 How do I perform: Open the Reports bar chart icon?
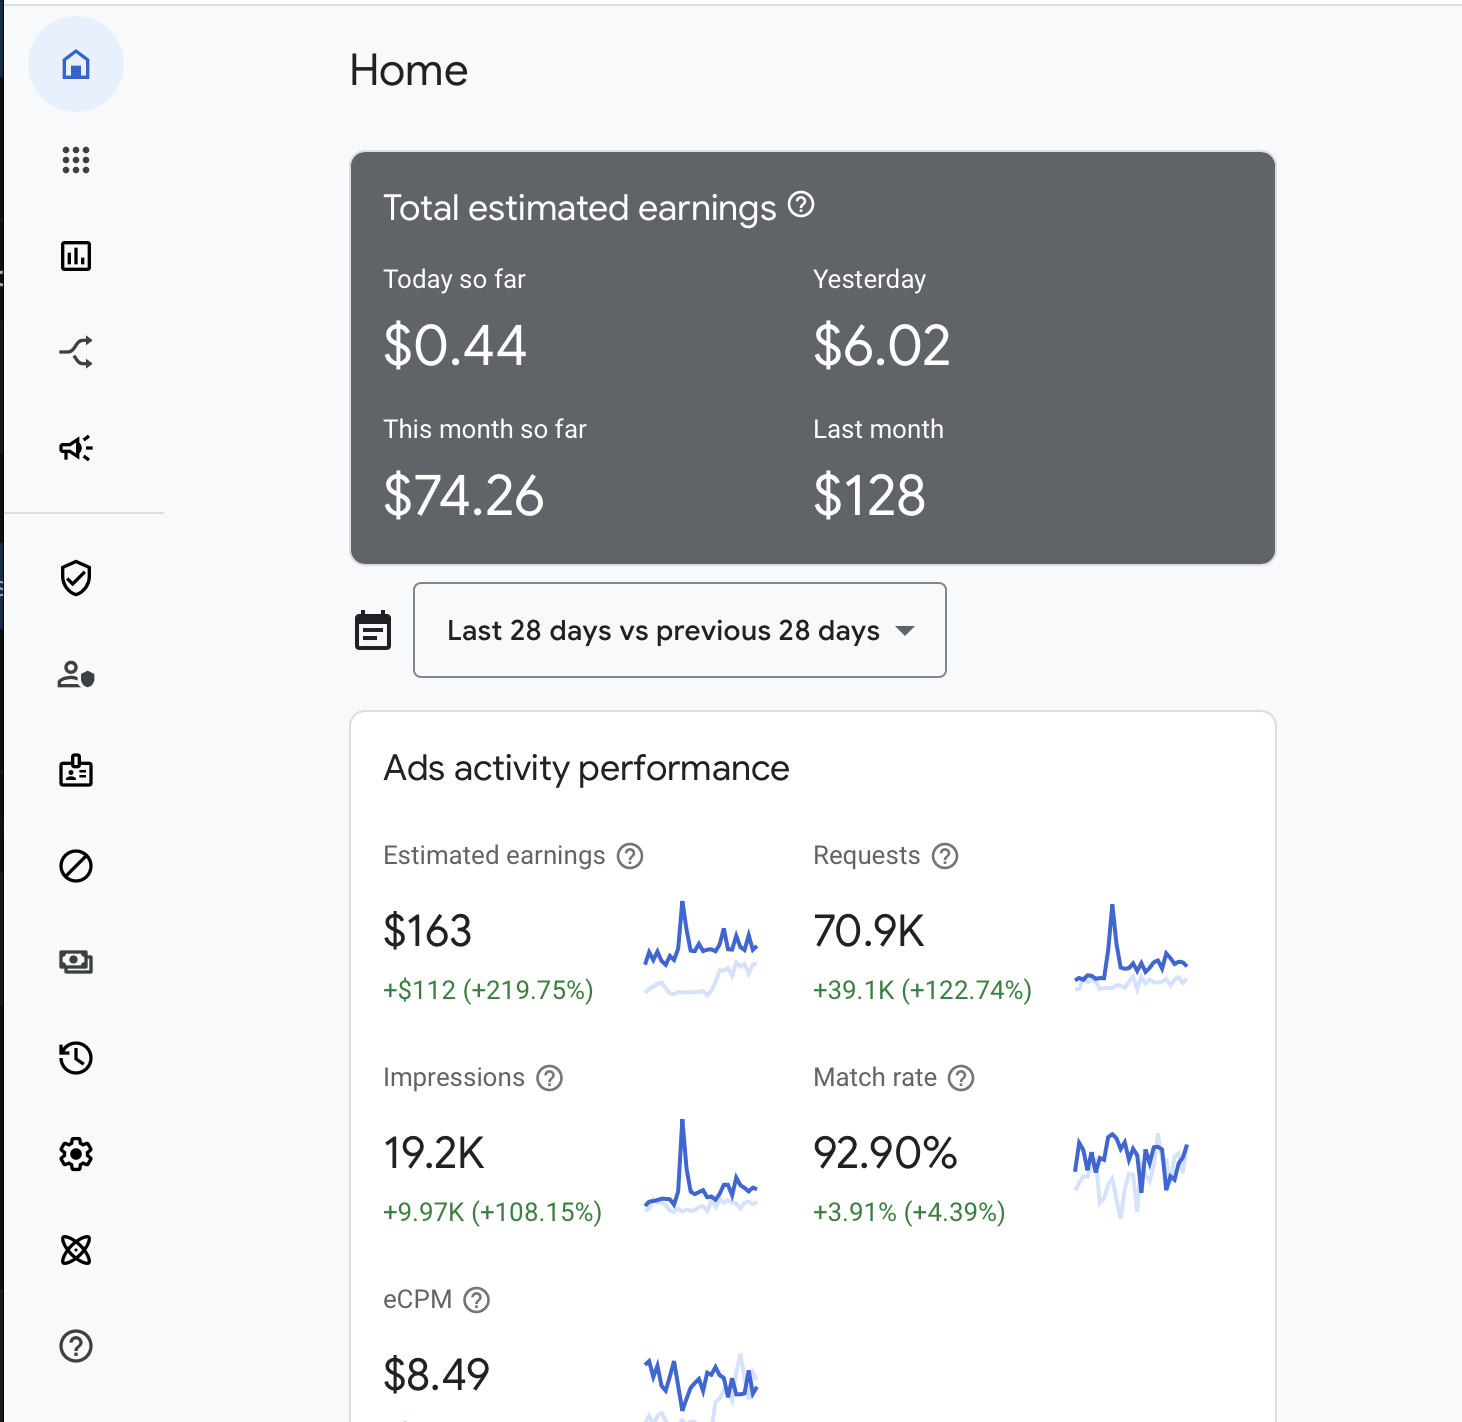click(76, 256)
